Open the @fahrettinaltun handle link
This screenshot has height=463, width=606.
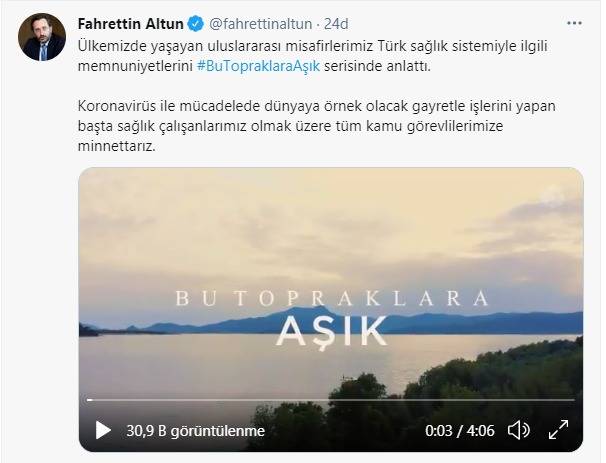260,24
